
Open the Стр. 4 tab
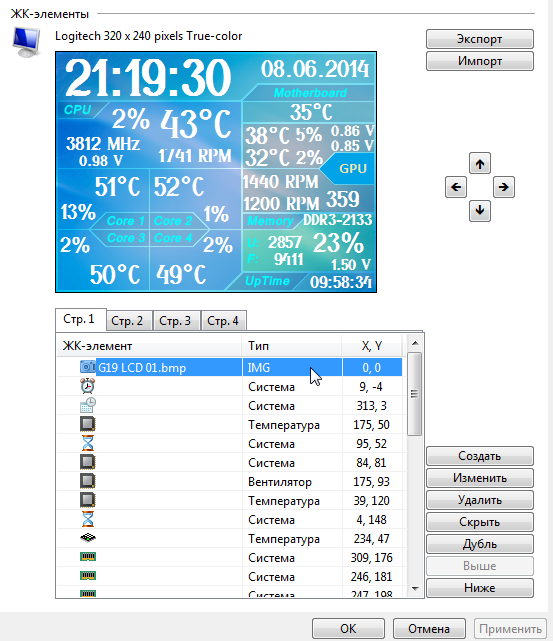click(224, 321)
